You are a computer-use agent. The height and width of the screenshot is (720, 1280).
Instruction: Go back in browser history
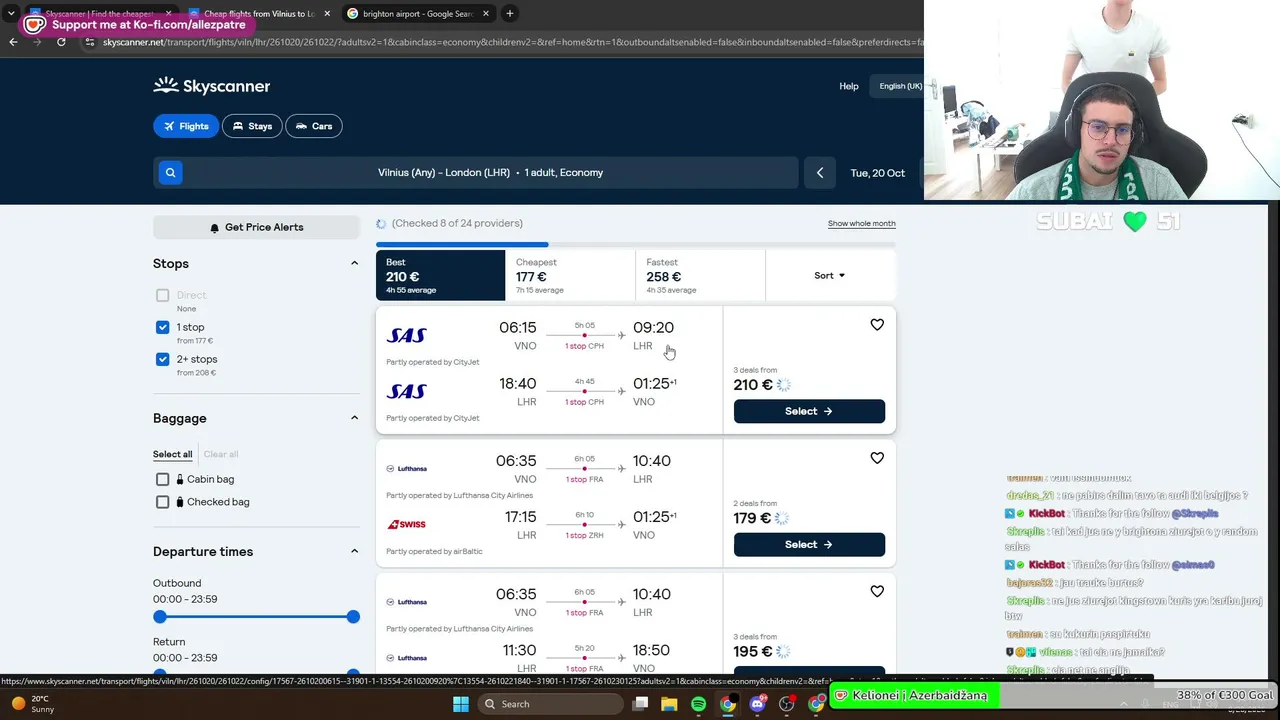coord(13,42)
